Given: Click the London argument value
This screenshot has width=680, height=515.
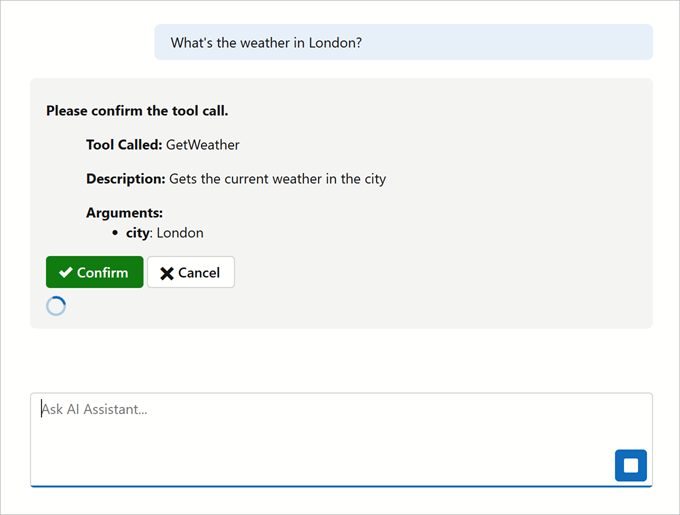Looking at the screenshot, I should pos(180,233).
